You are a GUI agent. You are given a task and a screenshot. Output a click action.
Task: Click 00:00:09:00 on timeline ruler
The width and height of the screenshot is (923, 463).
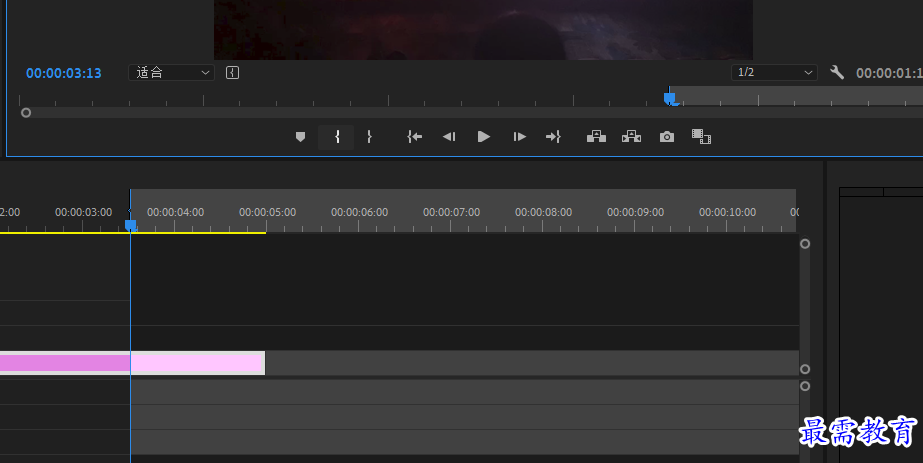point(635,212)
